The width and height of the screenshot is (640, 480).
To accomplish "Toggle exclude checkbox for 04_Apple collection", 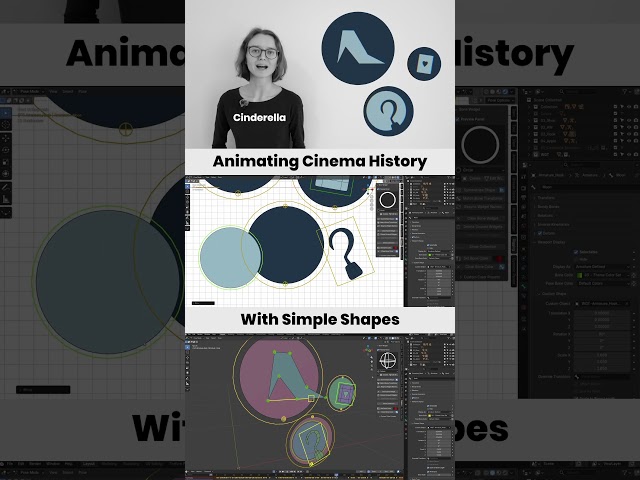I will coord(615,141).
